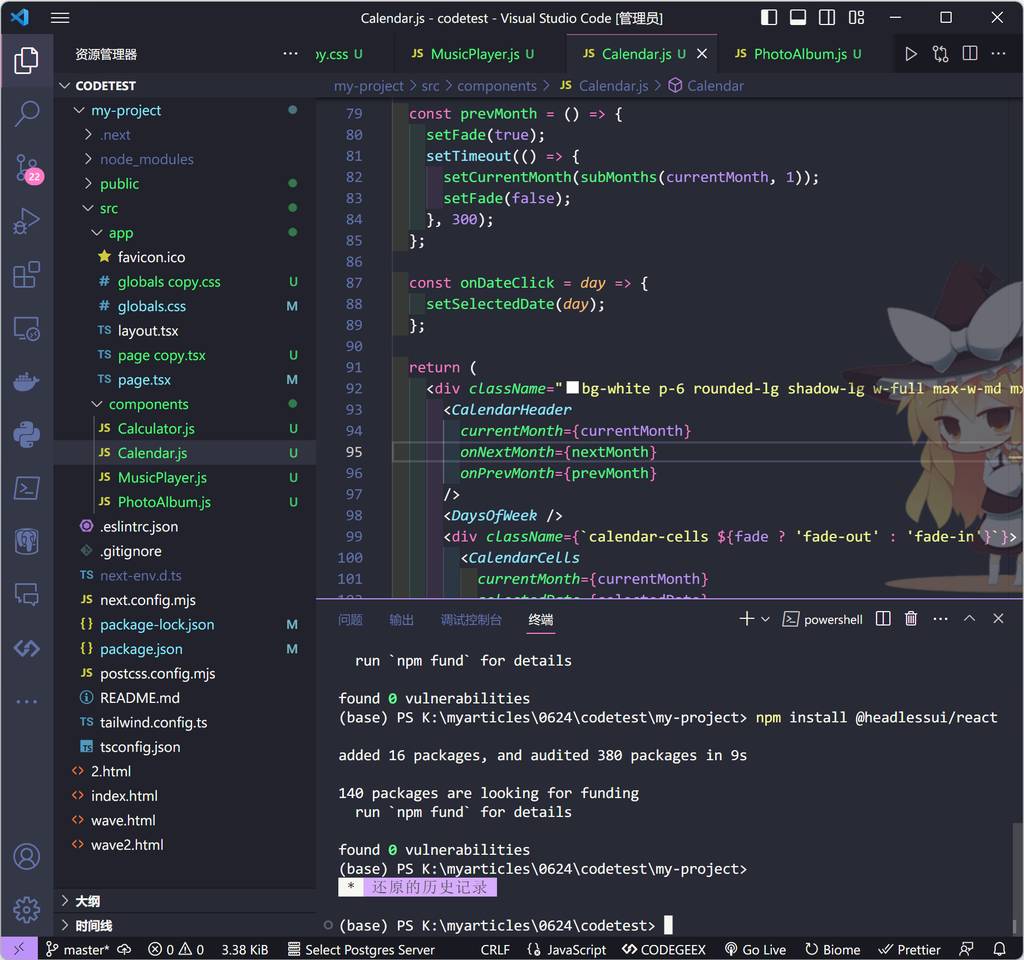
Task: Toggle primary side bar layout button
Action: (x=769, y=18)
